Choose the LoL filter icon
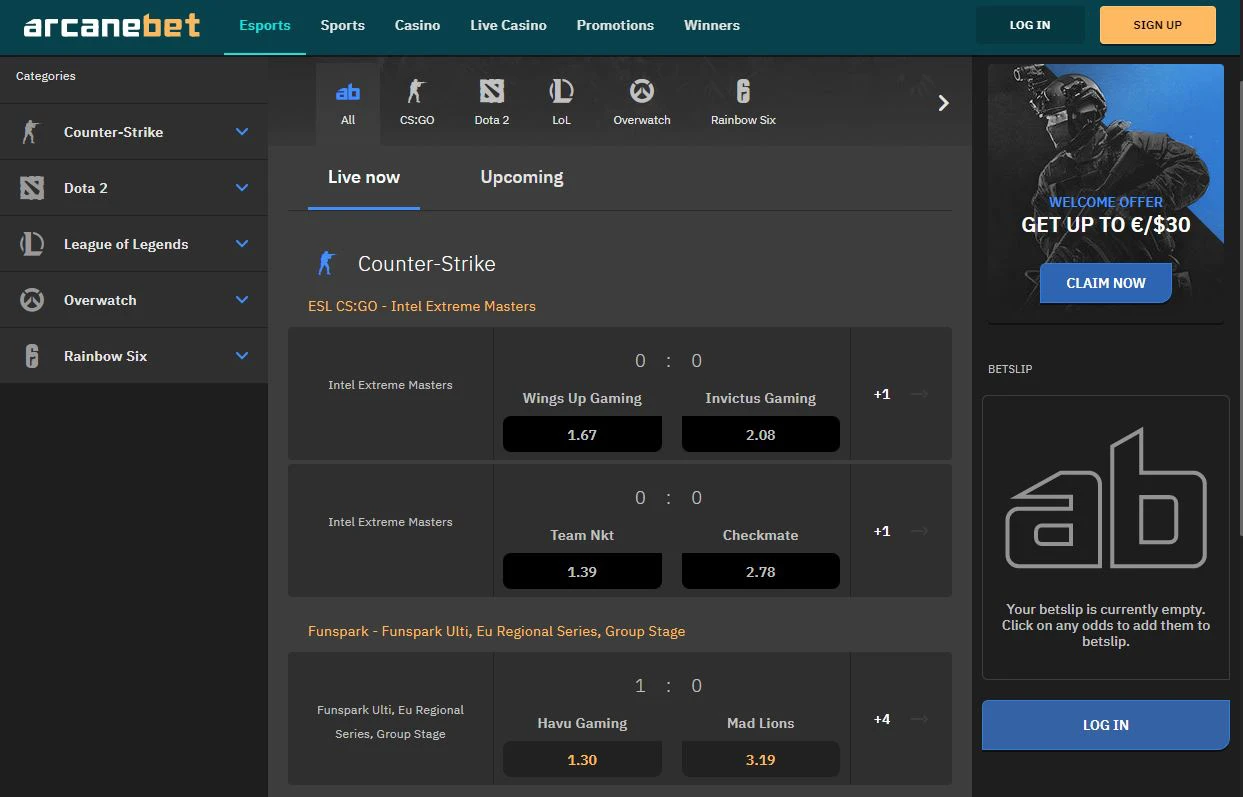The image size is (1243, 797). 561,92
